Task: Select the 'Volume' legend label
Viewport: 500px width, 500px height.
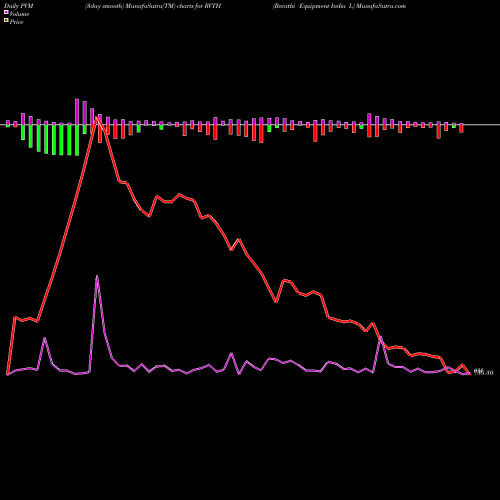Action: pyautogui.click(x=19, y=14)
